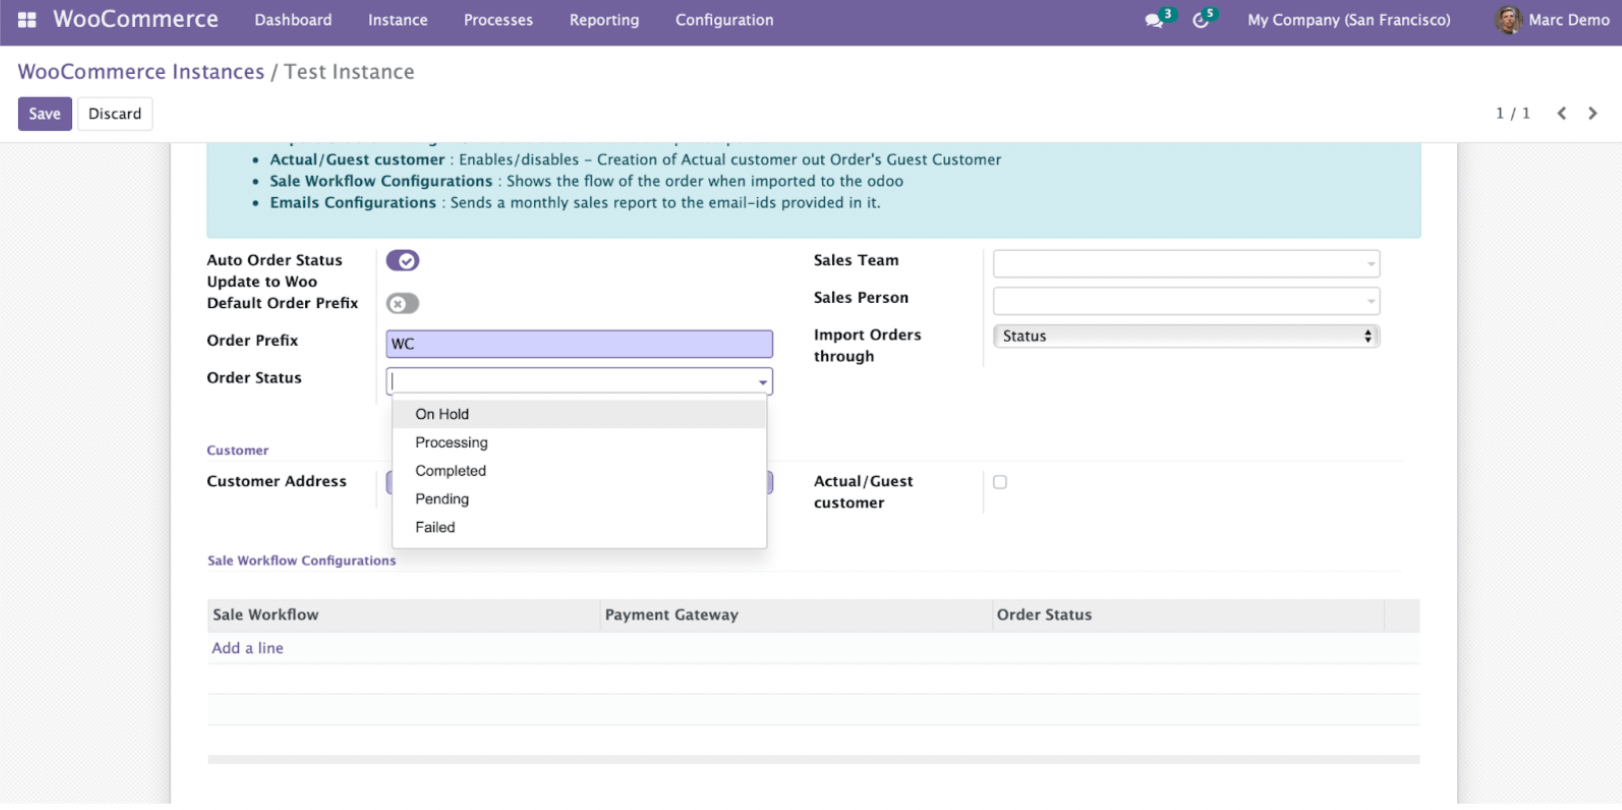Open the Reporting menu
The image size is (1622, 810).
tap(604, 20)
